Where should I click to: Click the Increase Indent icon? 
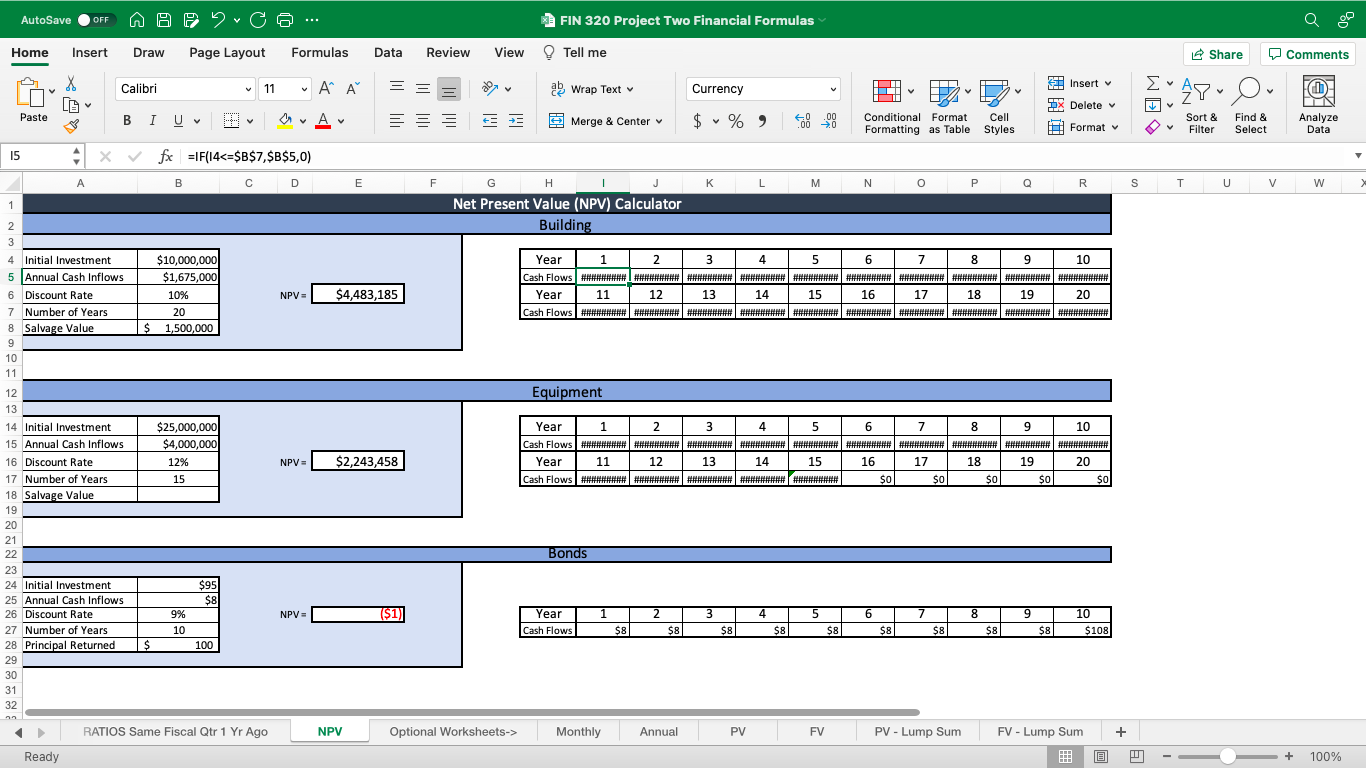click(x=516, y=121)
